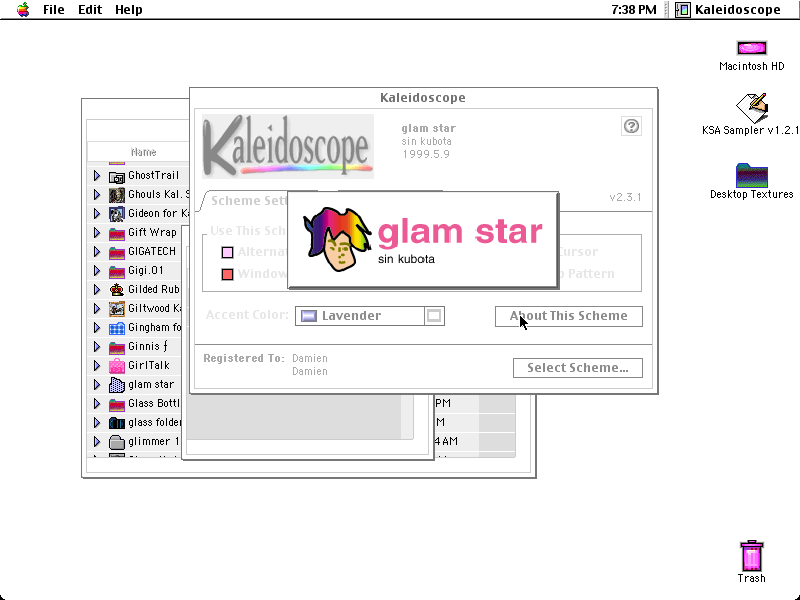The image size is (800, 600).
Task: Select the glass folder scheme icon
Action: click(117, 423)
